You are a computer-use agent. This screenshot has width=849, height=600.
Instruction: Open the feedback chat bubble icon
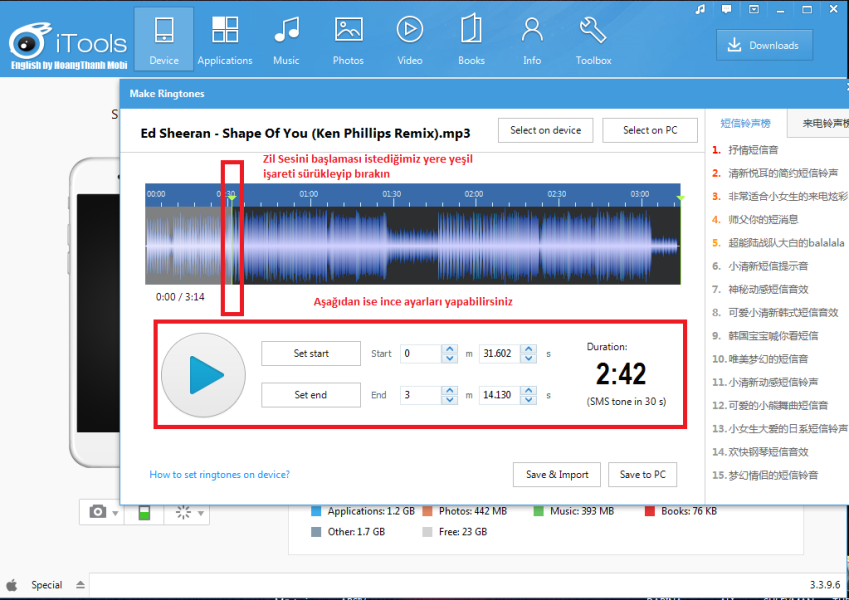pos(727,9)
